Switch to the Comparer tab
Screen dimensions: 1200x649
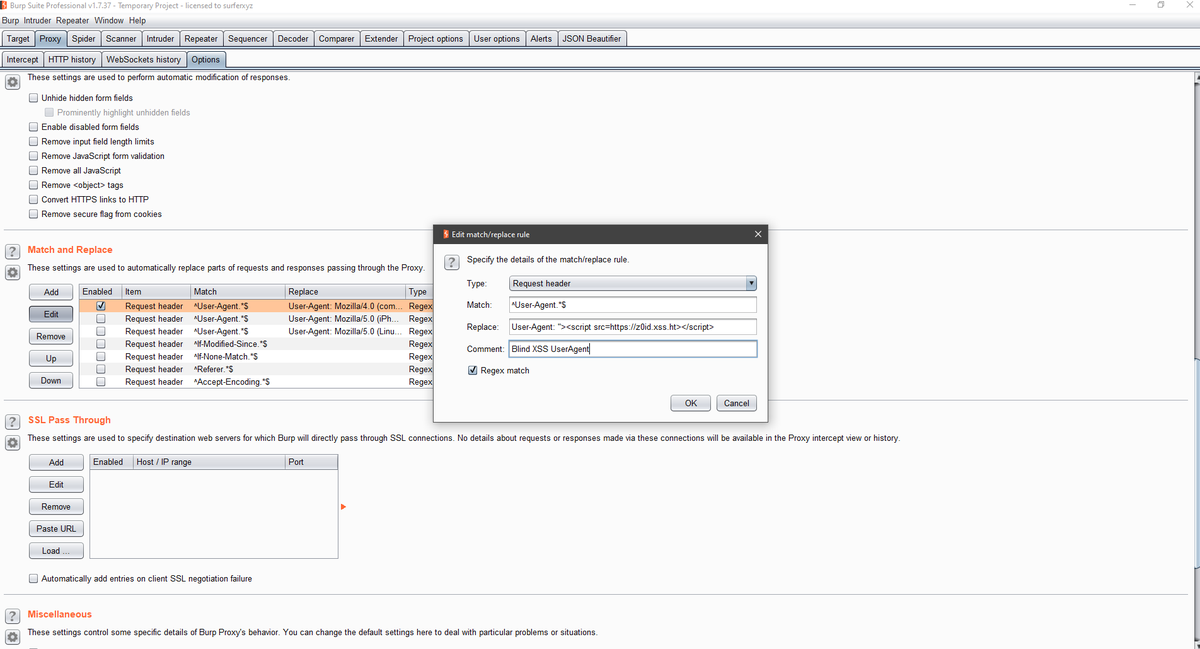coord(337,39)
